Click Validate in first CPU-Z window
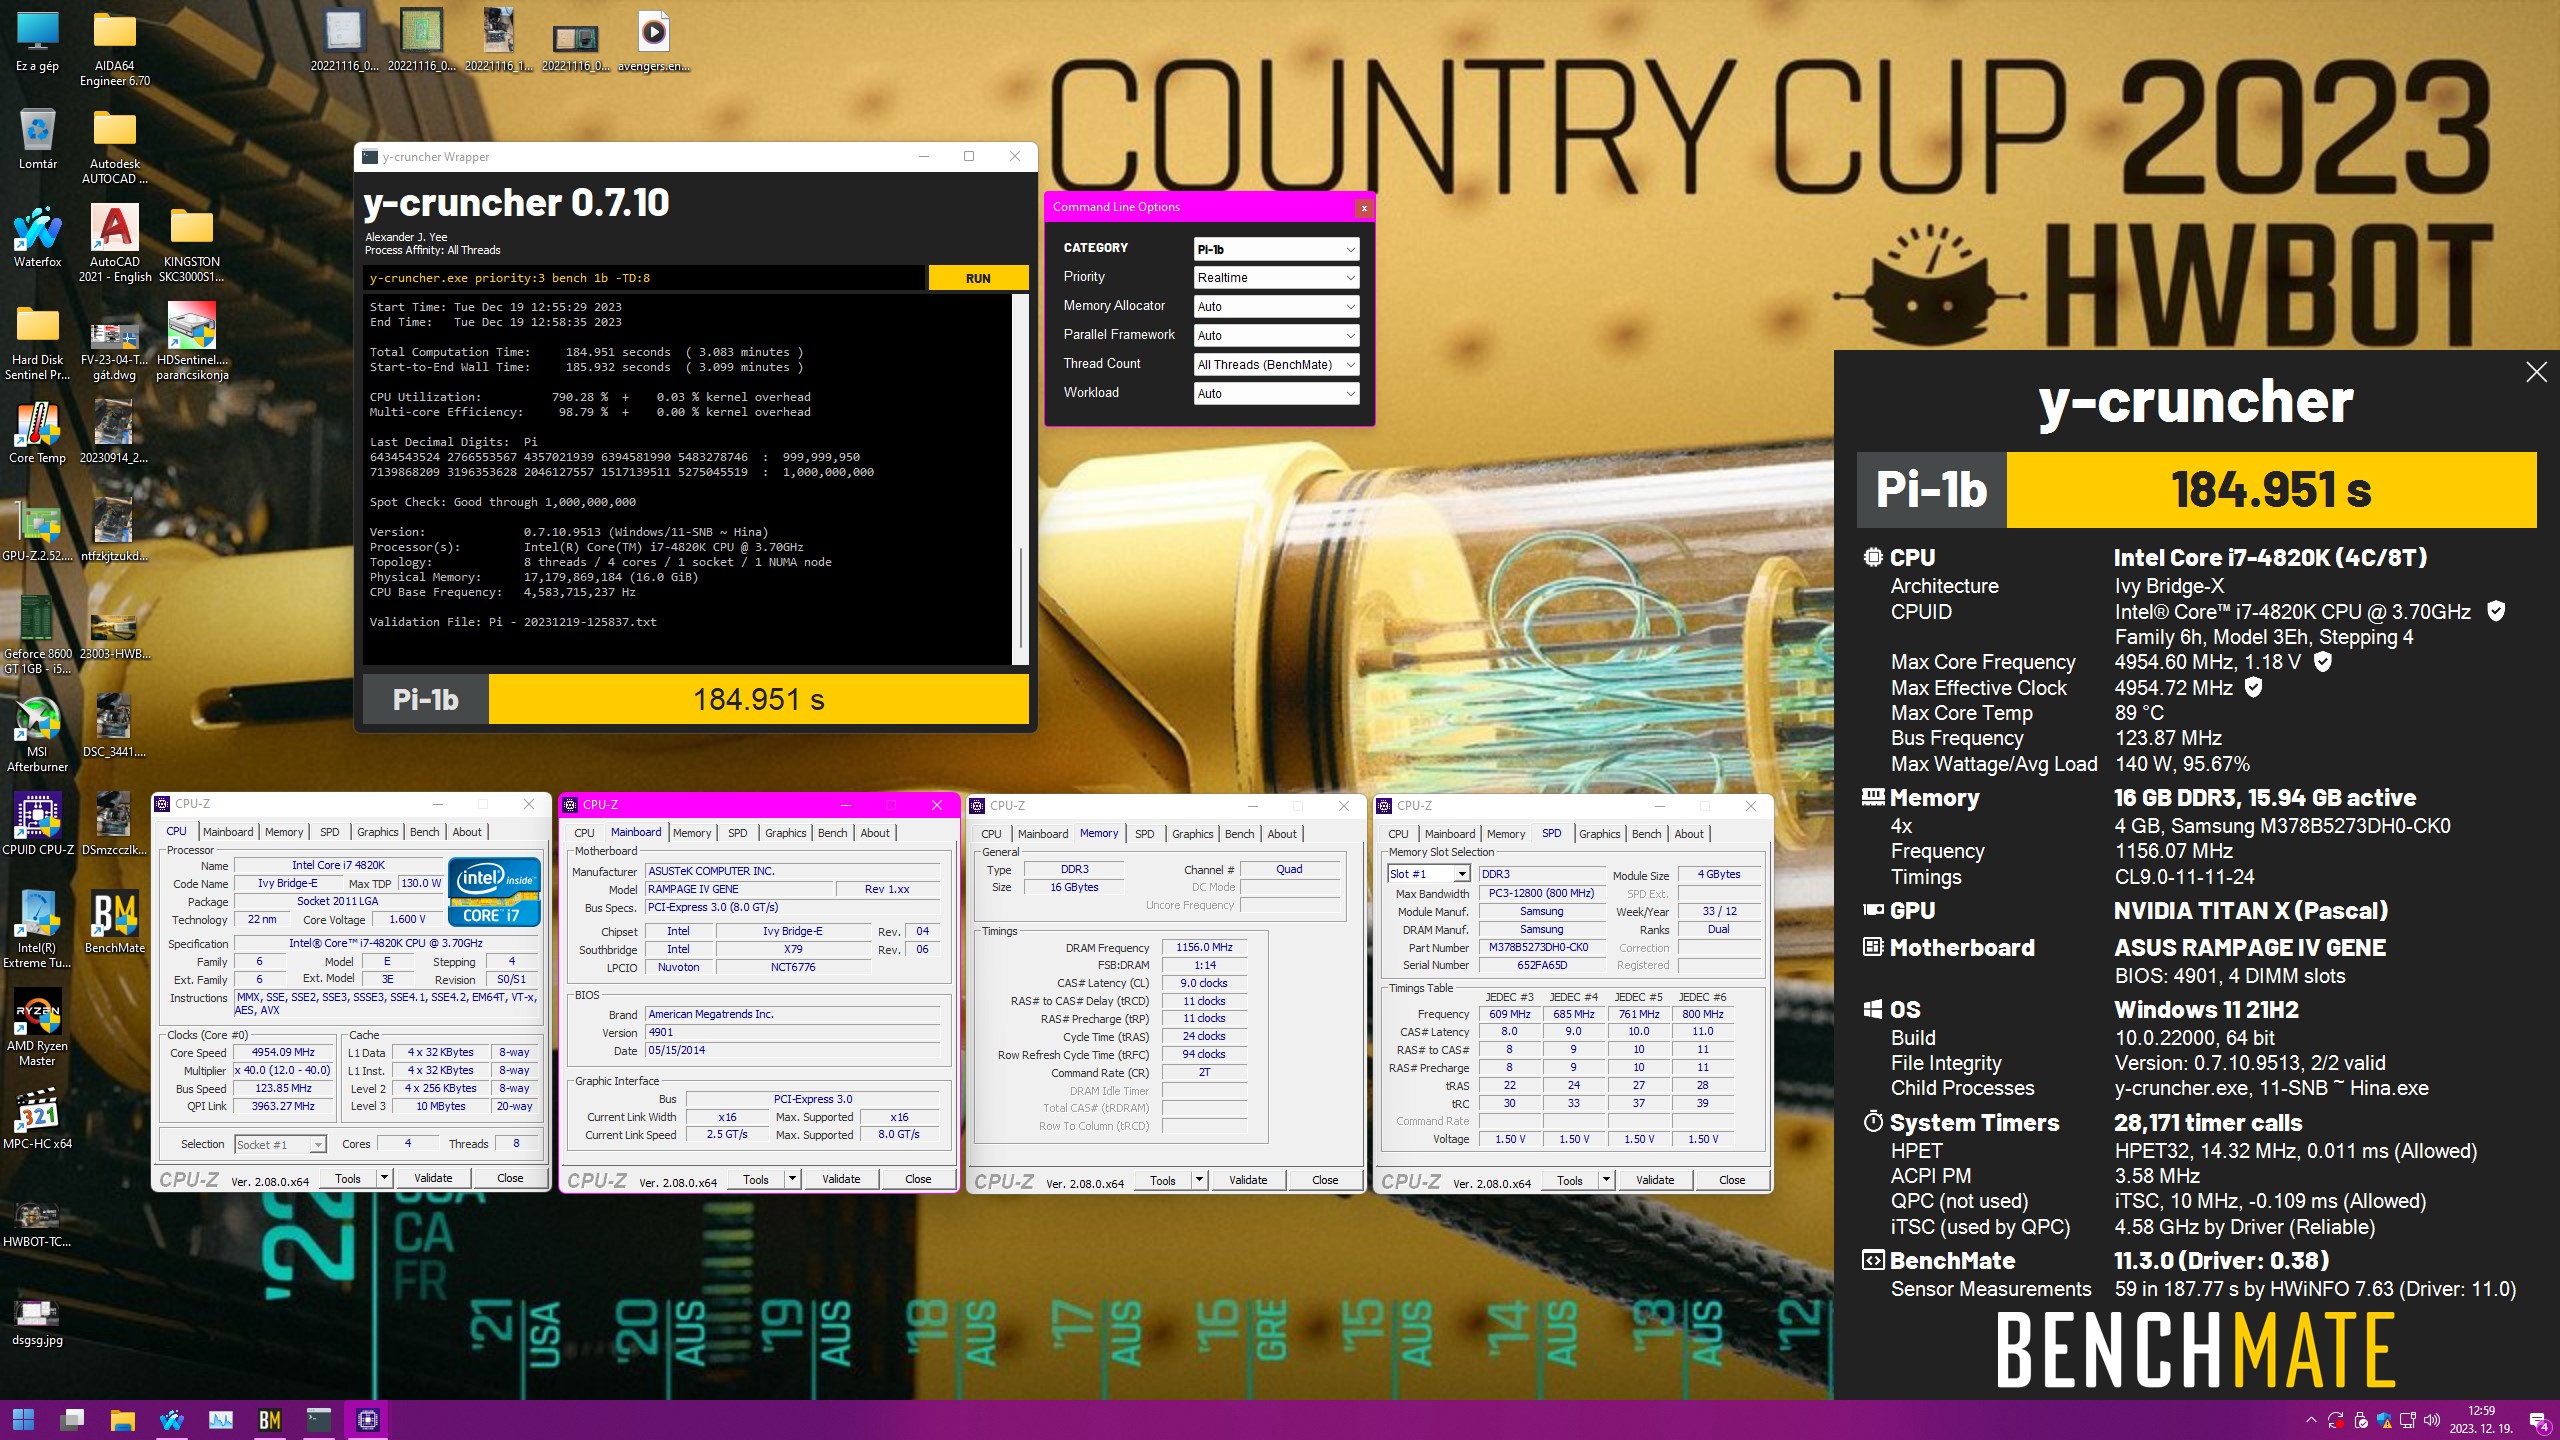The width and height of the screenshot is (2560, 1440). pyautogui.click(x=433, y=1179)
